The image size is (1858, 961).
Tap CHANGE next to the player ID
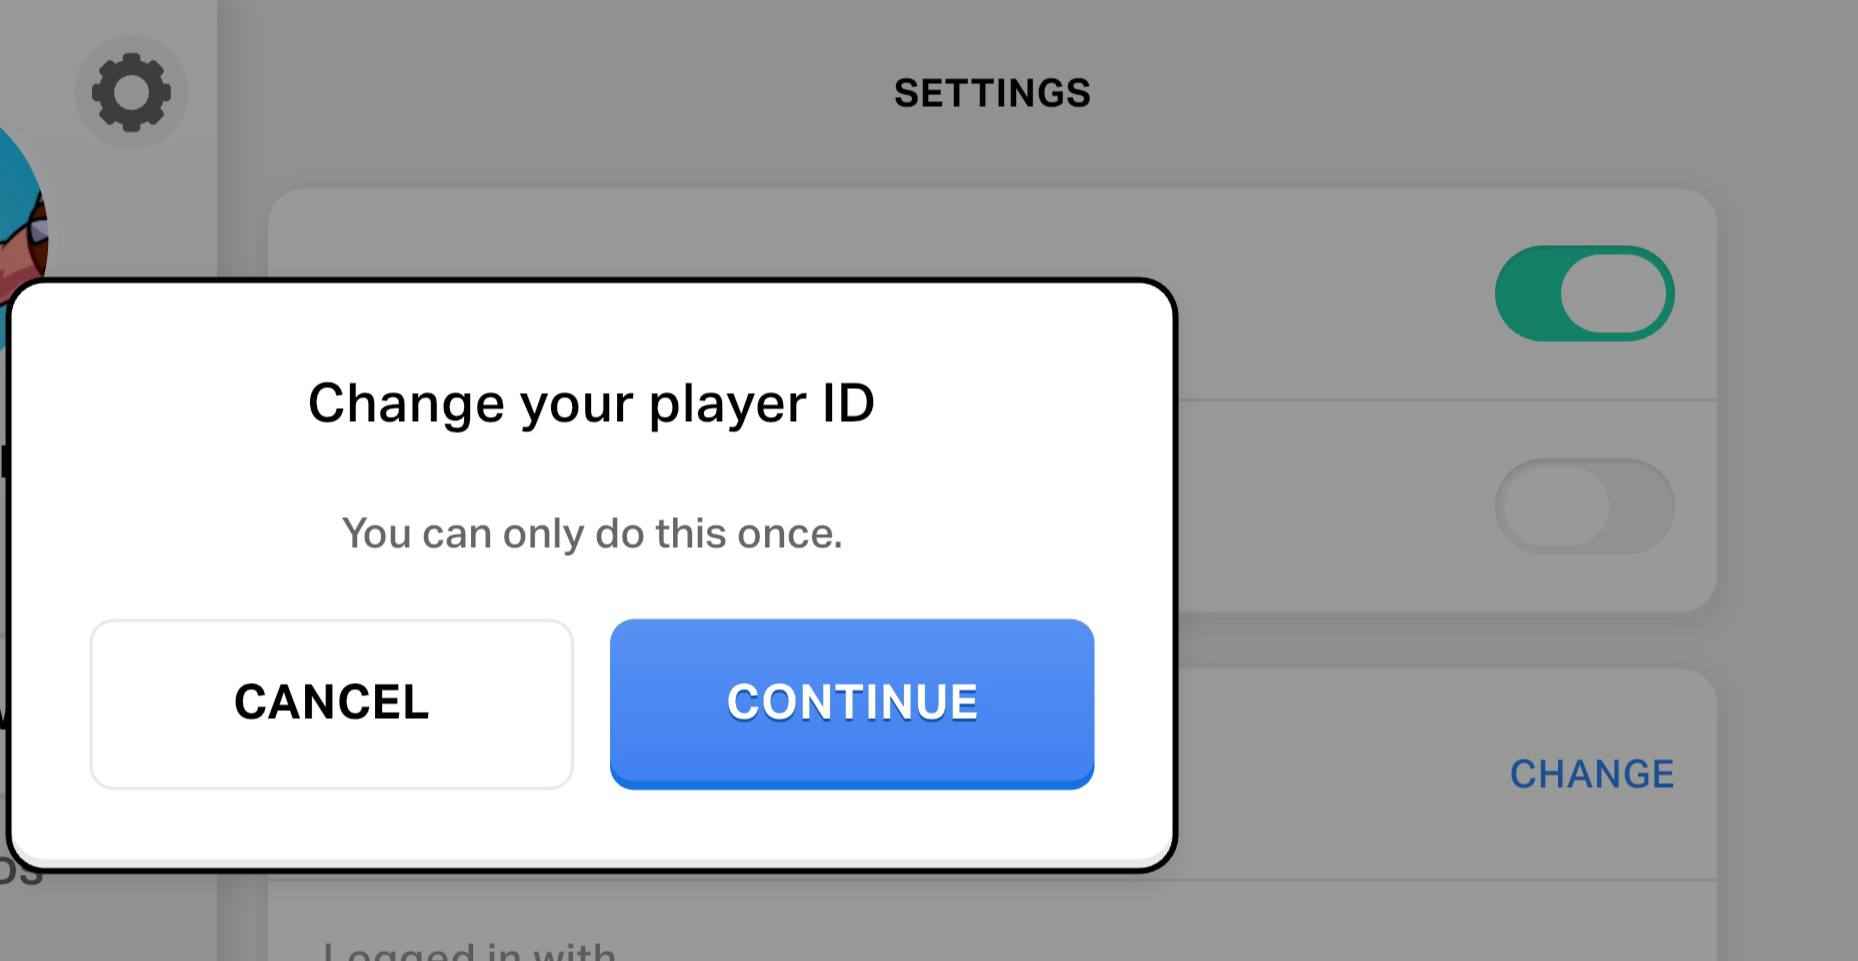1591,774
